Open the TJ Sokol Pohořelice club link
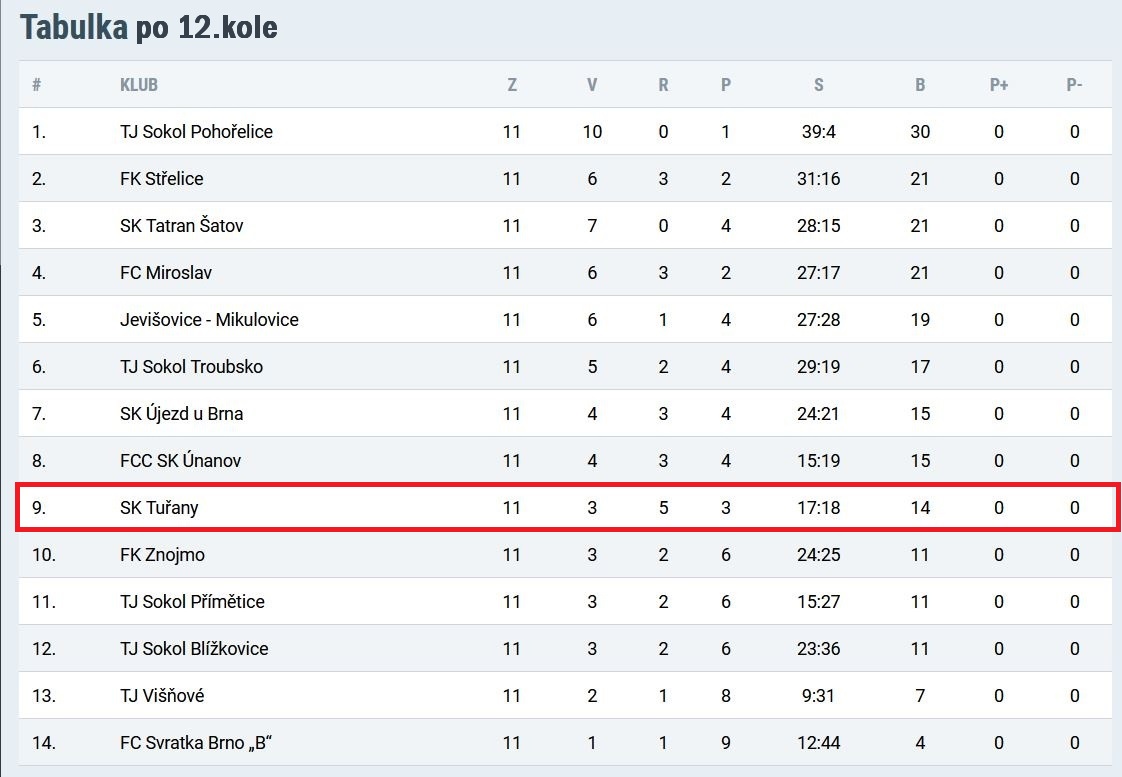Screen dimensions: 1122x777 [x=196, y=132]
